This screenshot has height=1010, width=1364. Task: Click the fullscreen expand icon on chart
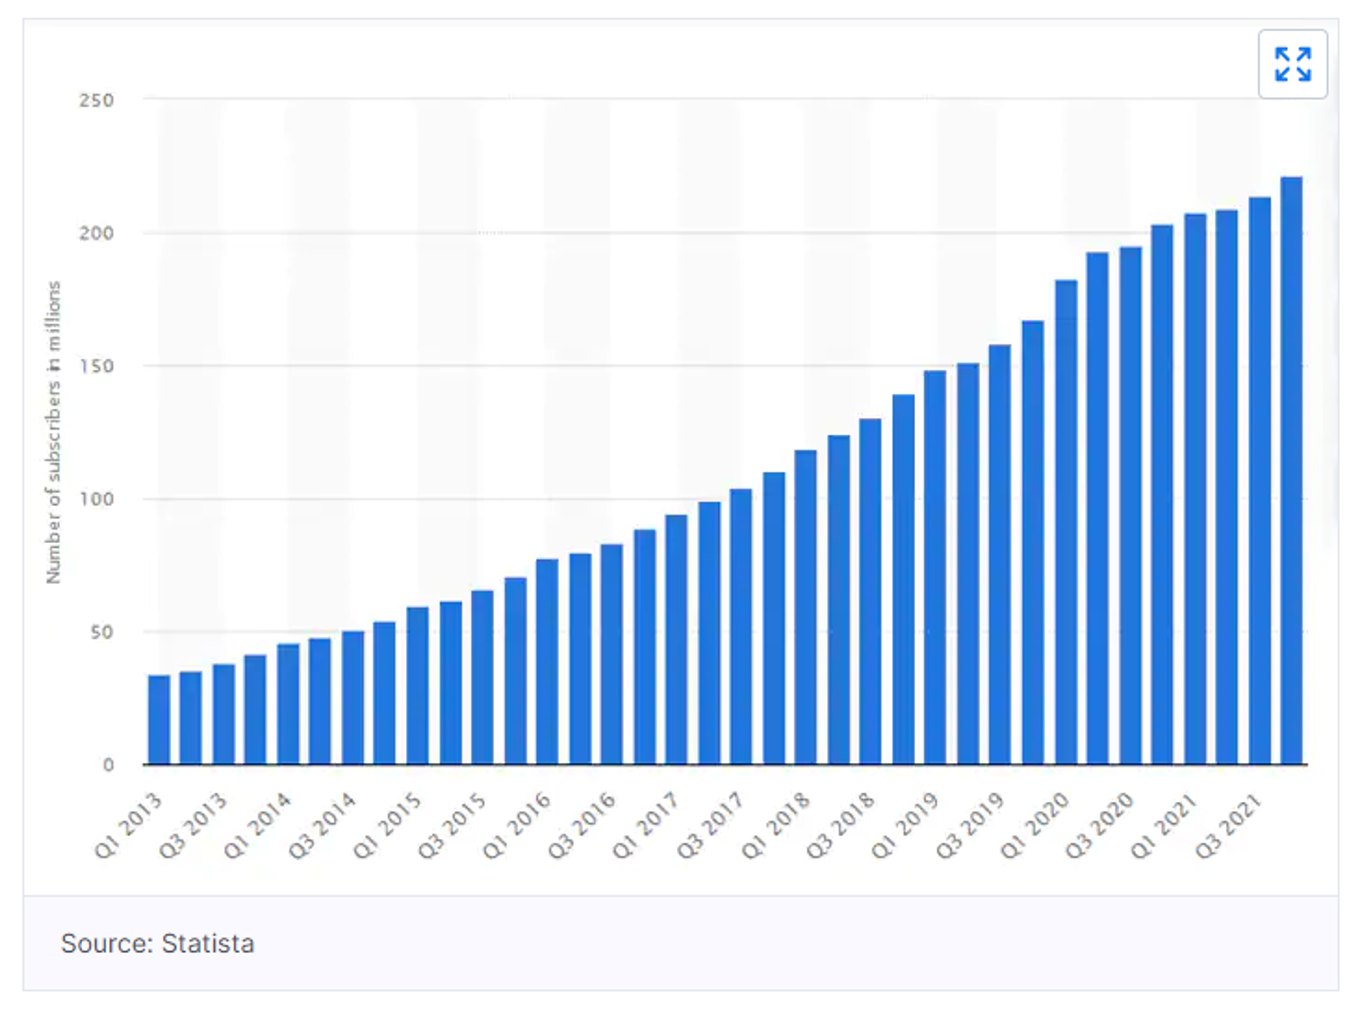pos(1292,64)
